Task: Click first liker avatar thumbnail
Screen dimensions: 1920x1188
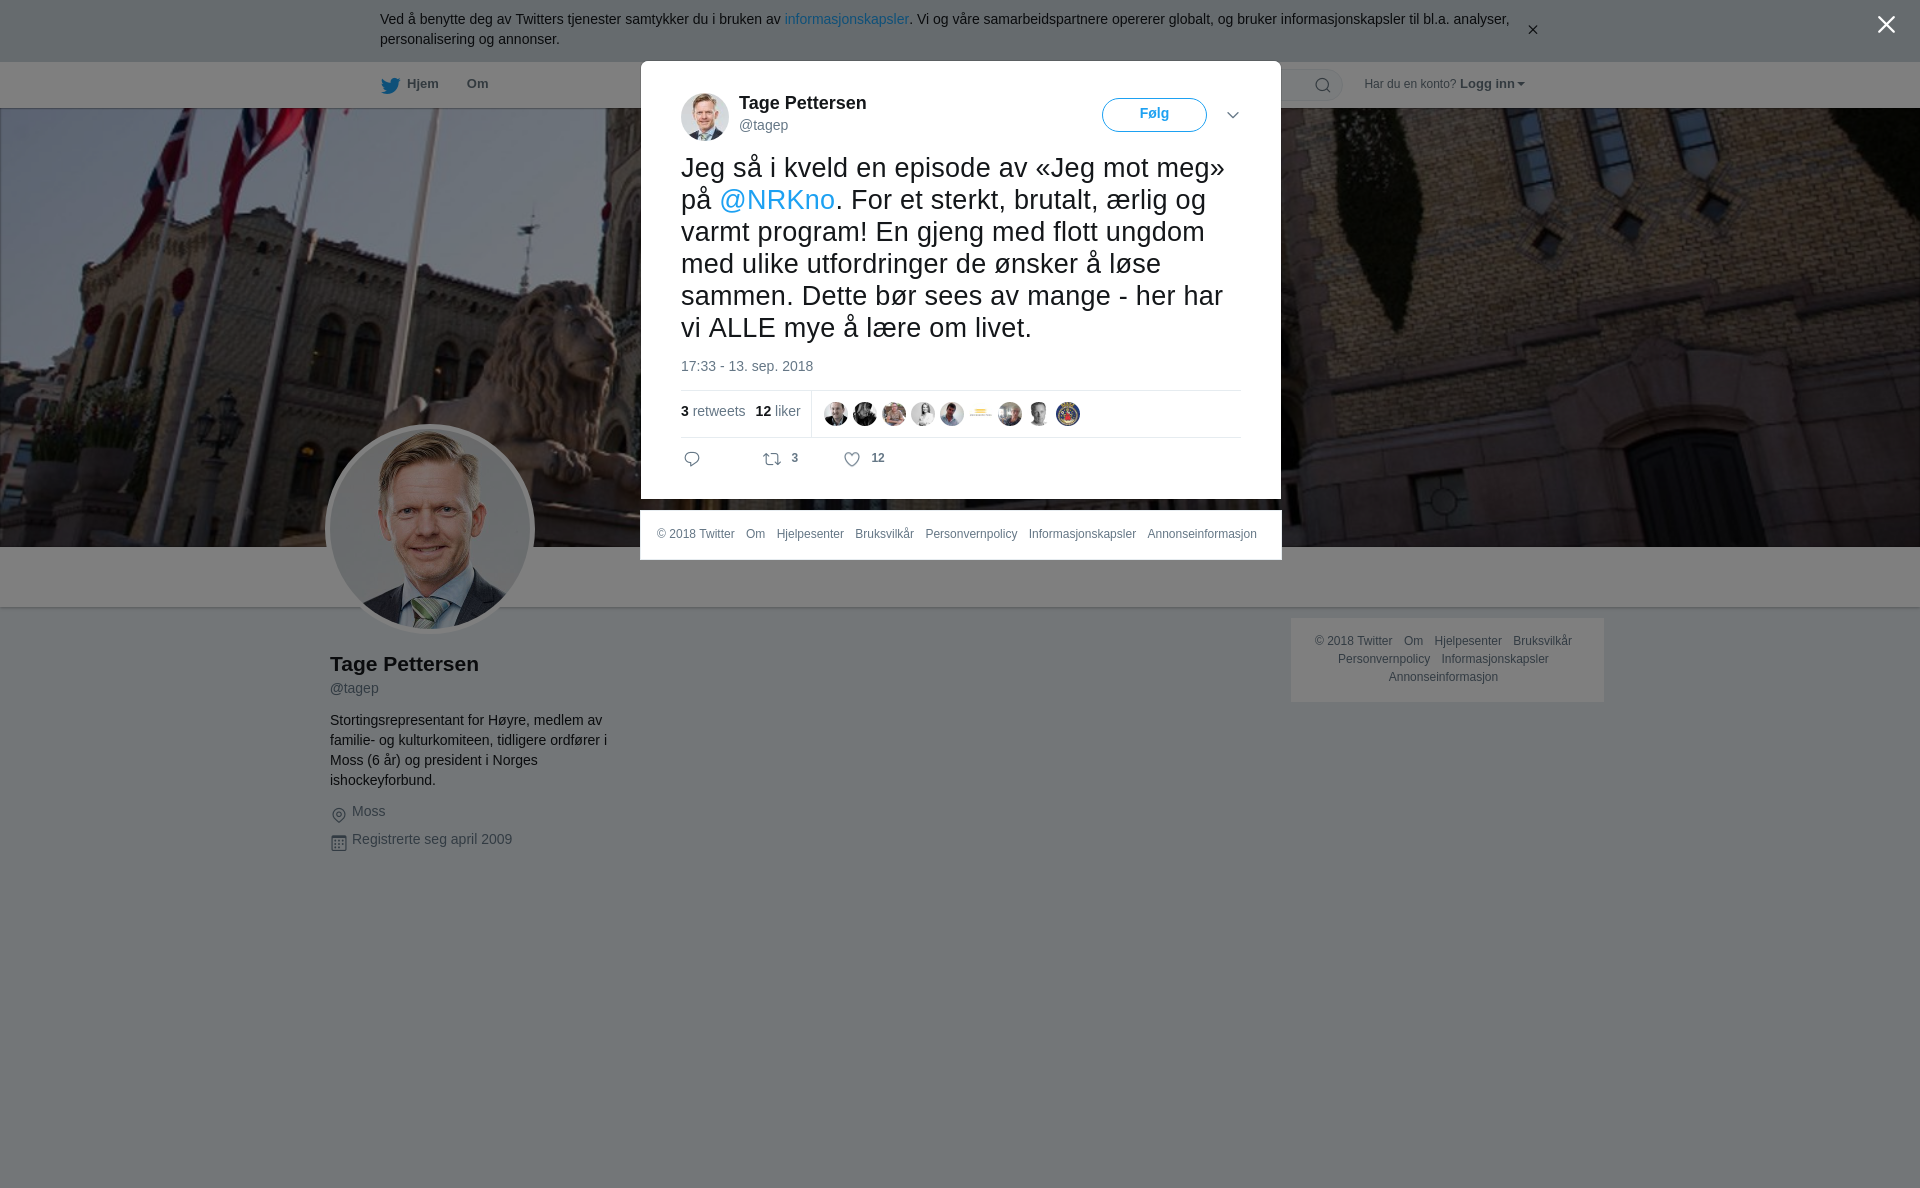Action: click(x=836, y=414)
